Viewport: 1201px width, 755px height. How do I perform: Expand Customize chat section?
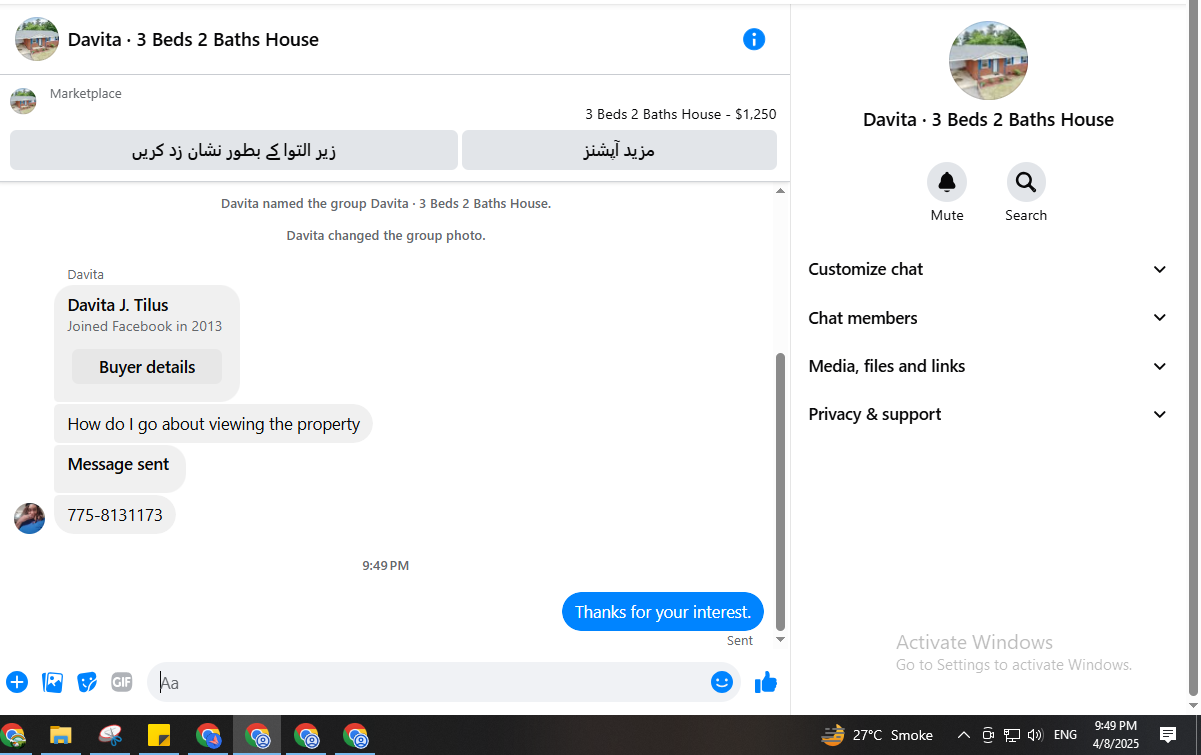[988, 269]
